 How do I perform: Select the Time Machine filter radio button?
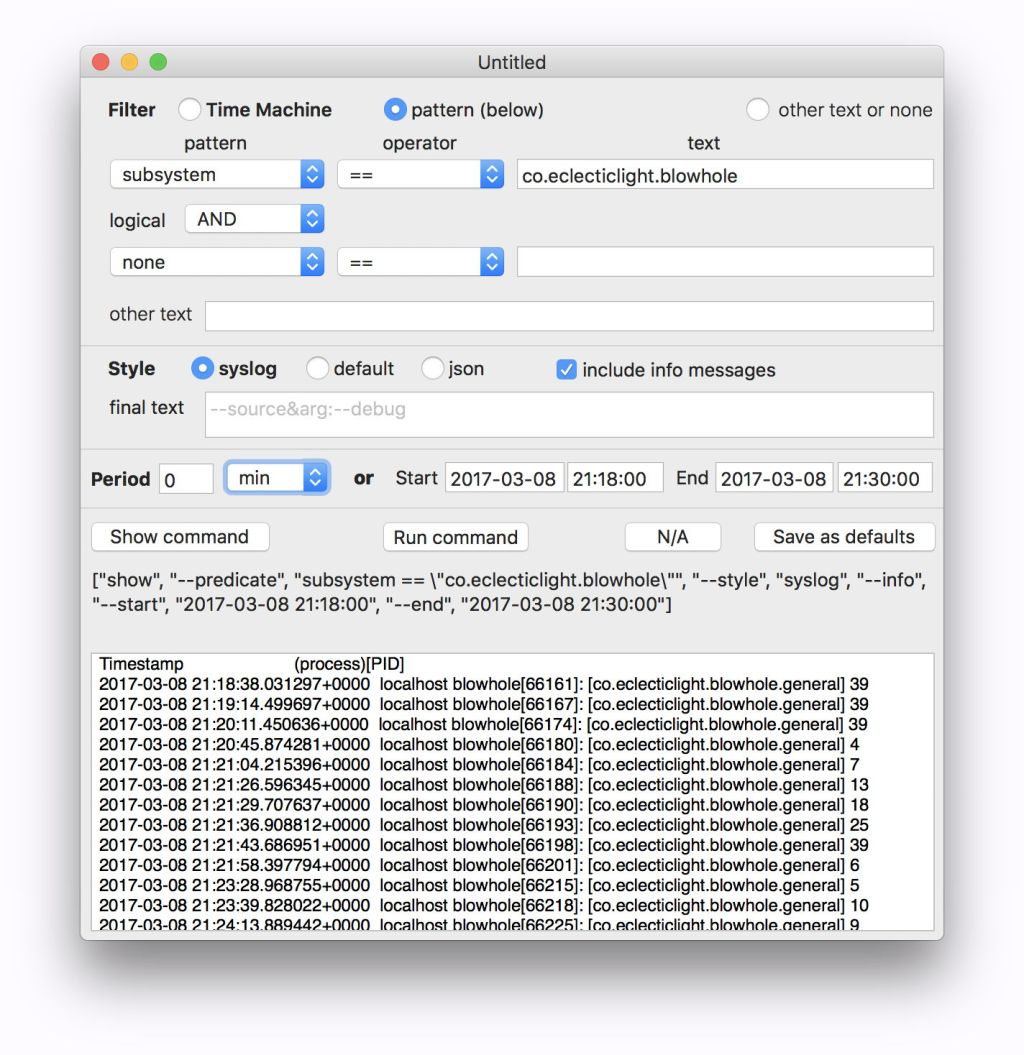click(190, 110)
